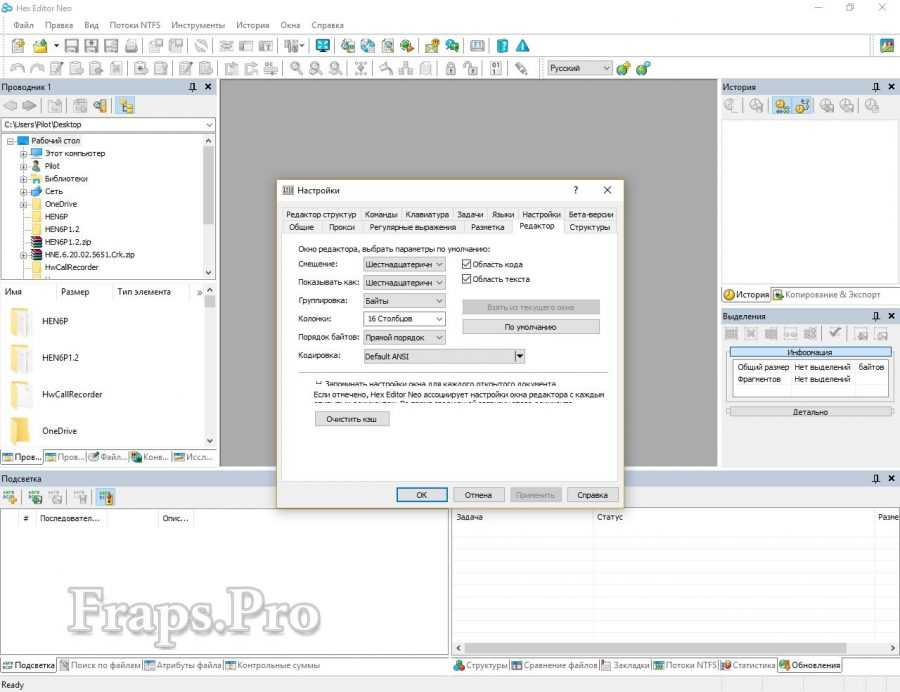Click the Размер column header

tap(75, 291)
